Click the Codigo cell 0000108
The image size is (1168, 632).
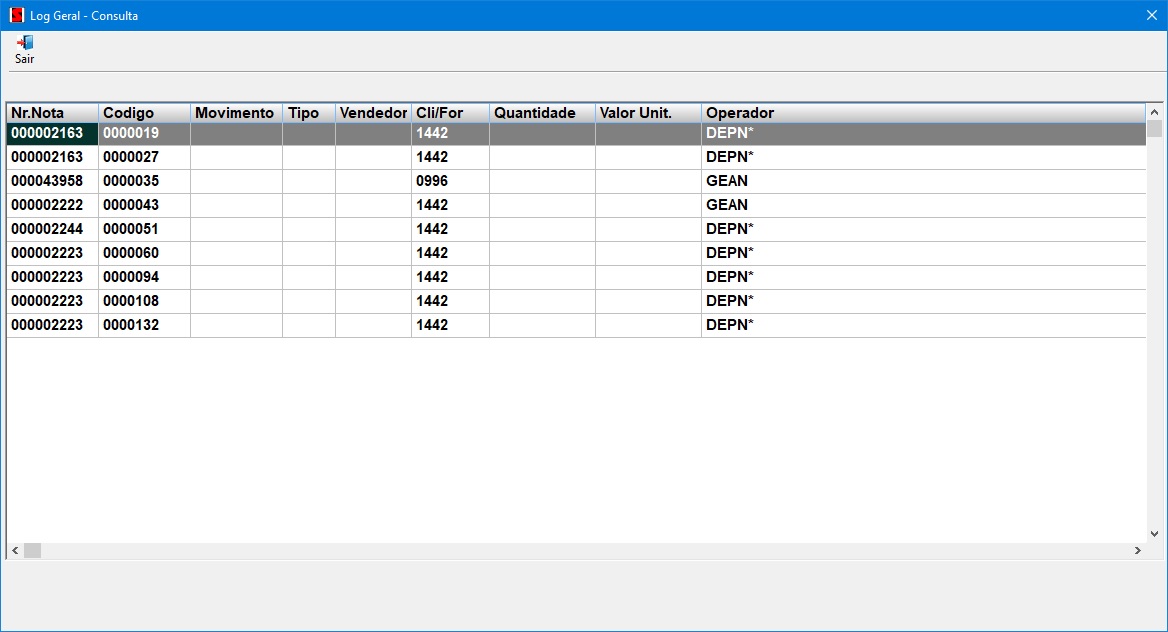tap(145, 300)
